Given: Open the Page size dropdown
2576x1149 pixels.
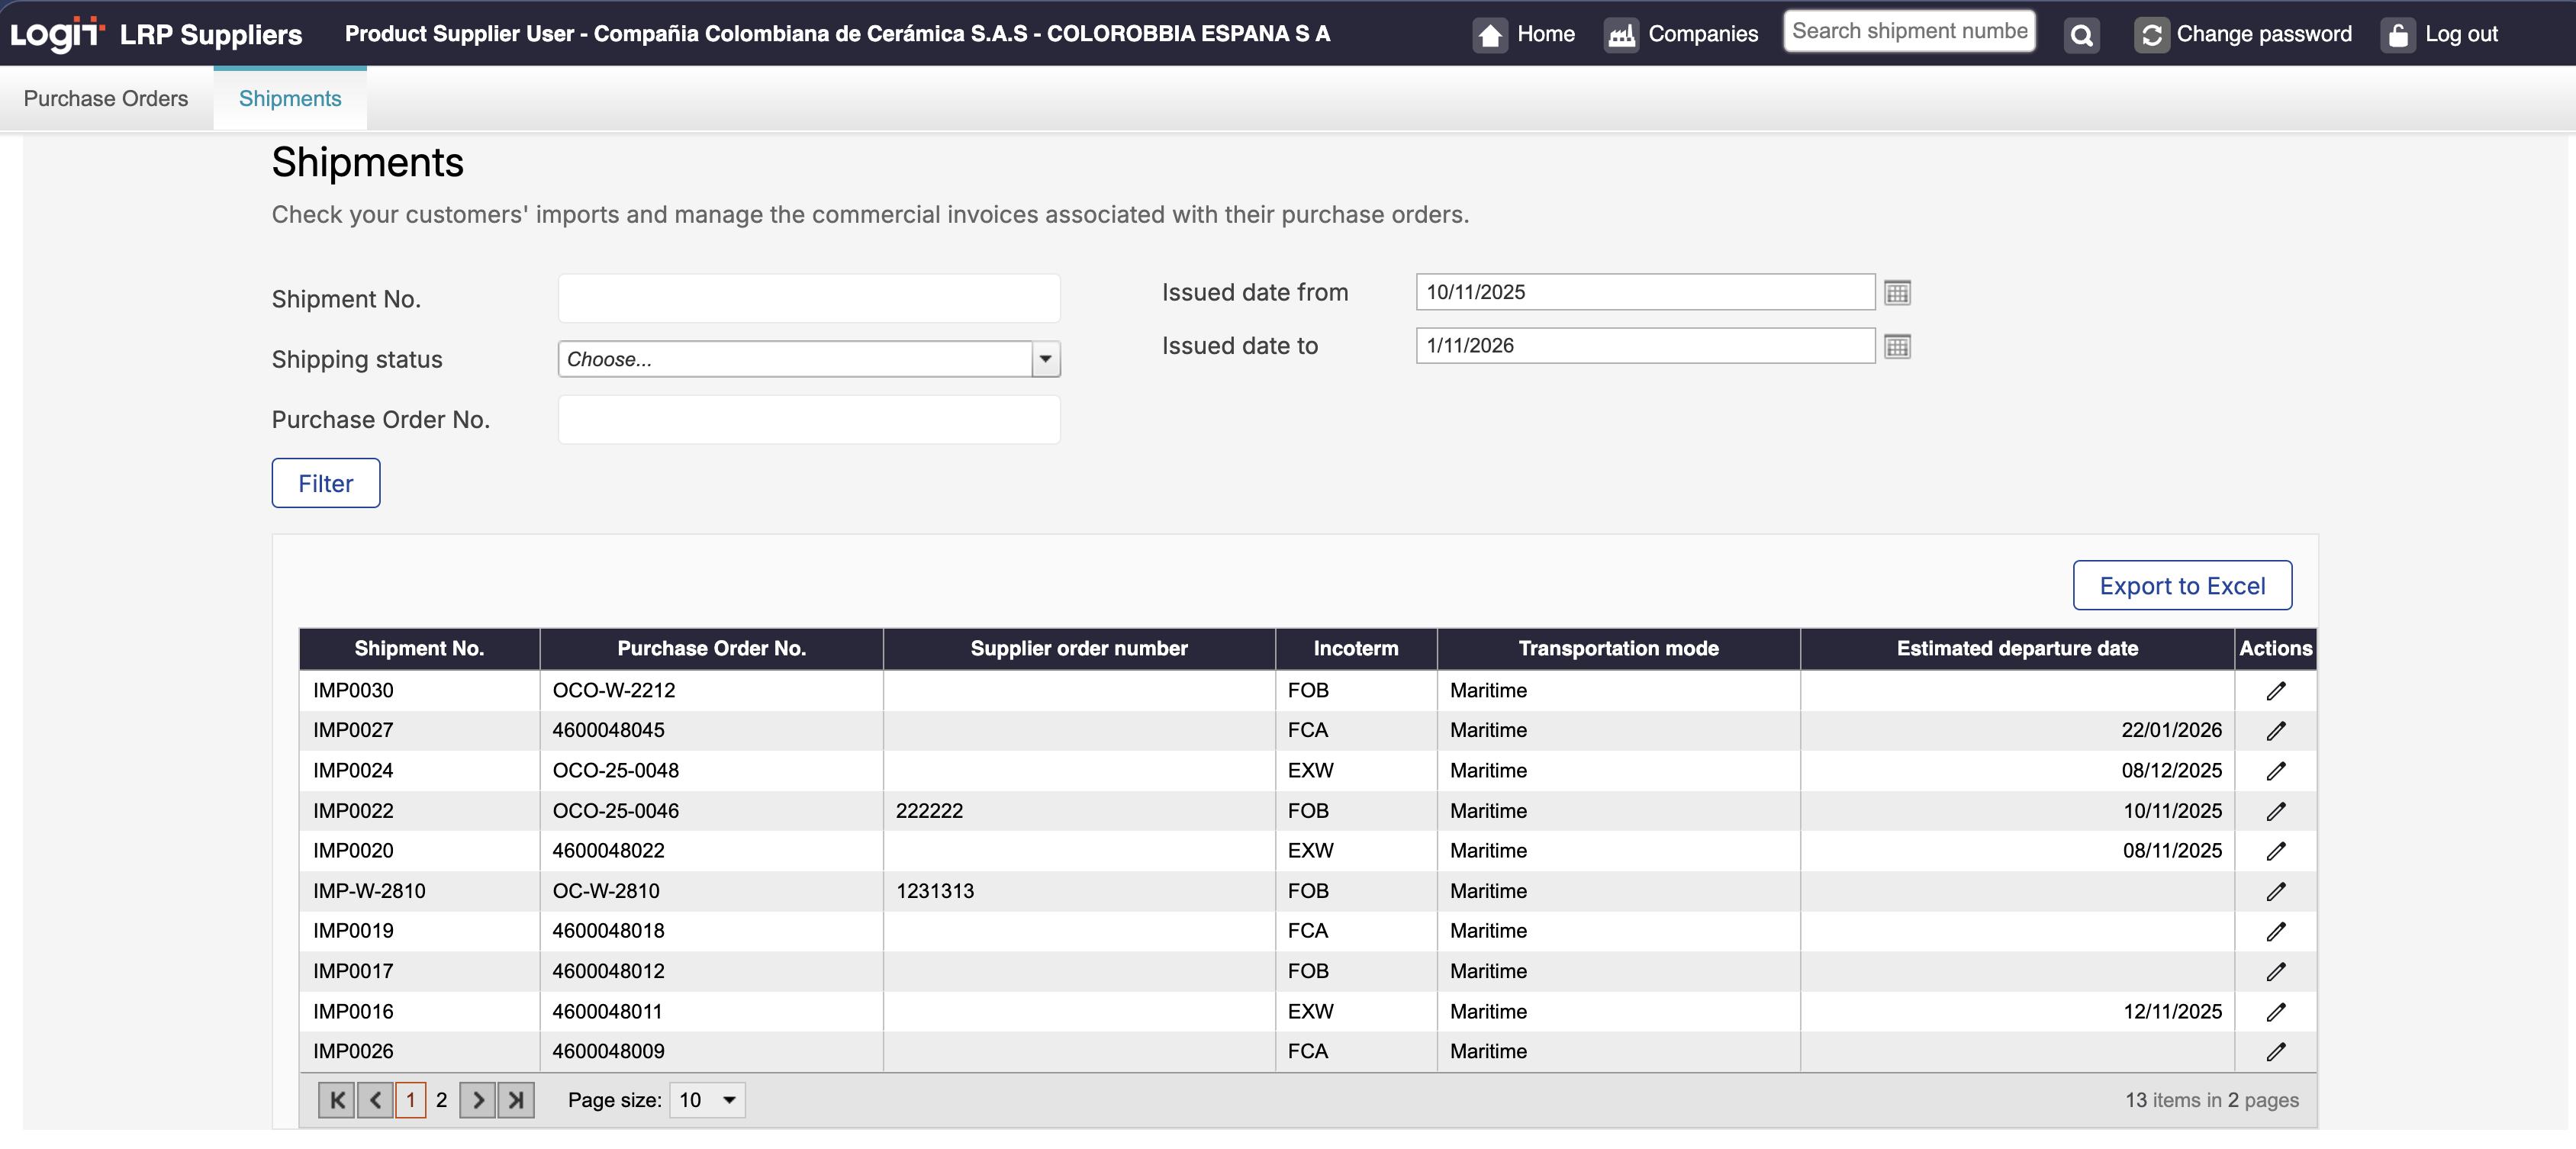Looking at the screenshot, I should [x=707, y=1100].
